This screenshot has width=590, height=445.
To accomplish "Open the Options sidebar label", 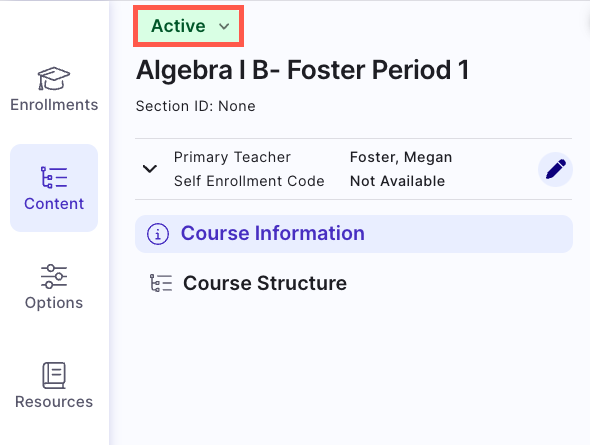I will pyautogui.click(x=54, y=303).
